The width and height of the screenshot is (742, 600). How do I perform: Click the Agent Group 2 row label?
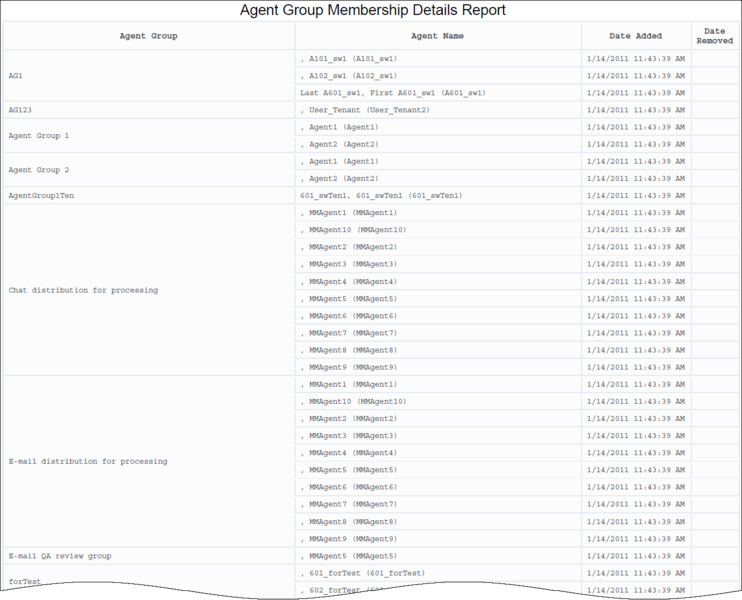(39, 170)
